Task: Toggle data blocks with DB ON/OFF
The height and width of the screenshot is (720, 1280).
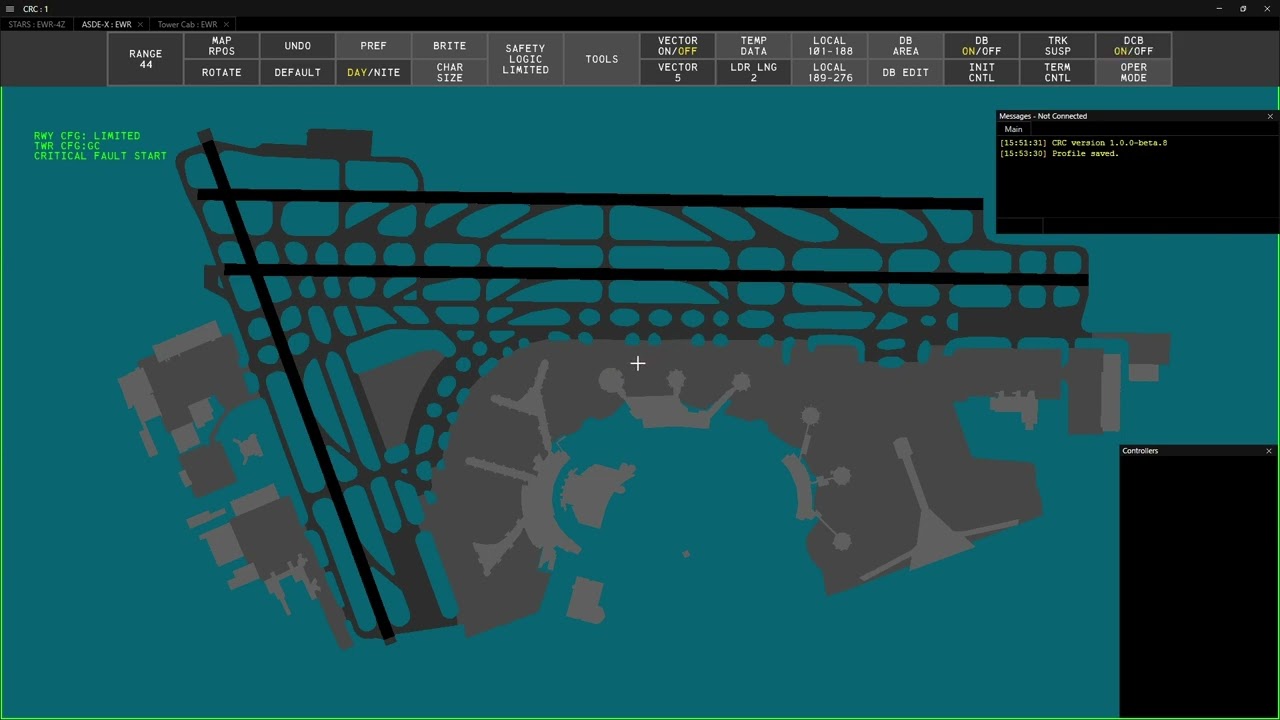Action: pos(981,46)
